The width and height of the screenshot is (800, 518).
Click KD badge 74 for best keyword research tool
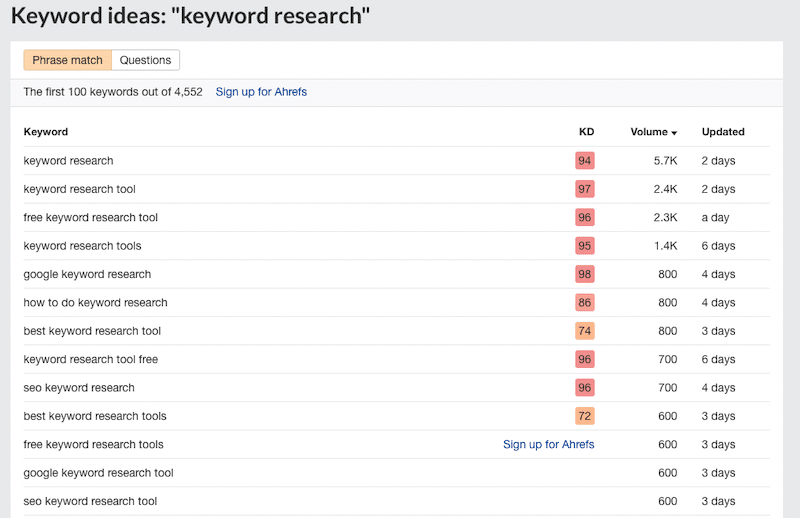(585, 331)
